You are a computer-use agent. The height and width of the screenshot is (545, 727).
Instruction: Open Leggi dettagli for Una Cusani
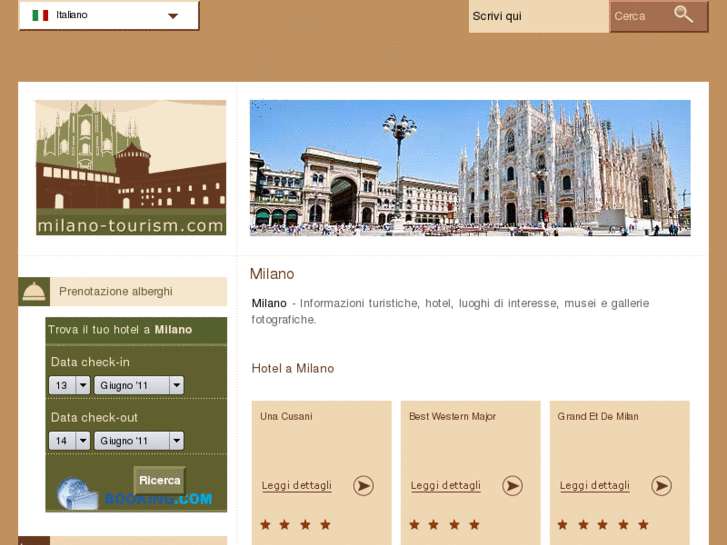point(297,486)
